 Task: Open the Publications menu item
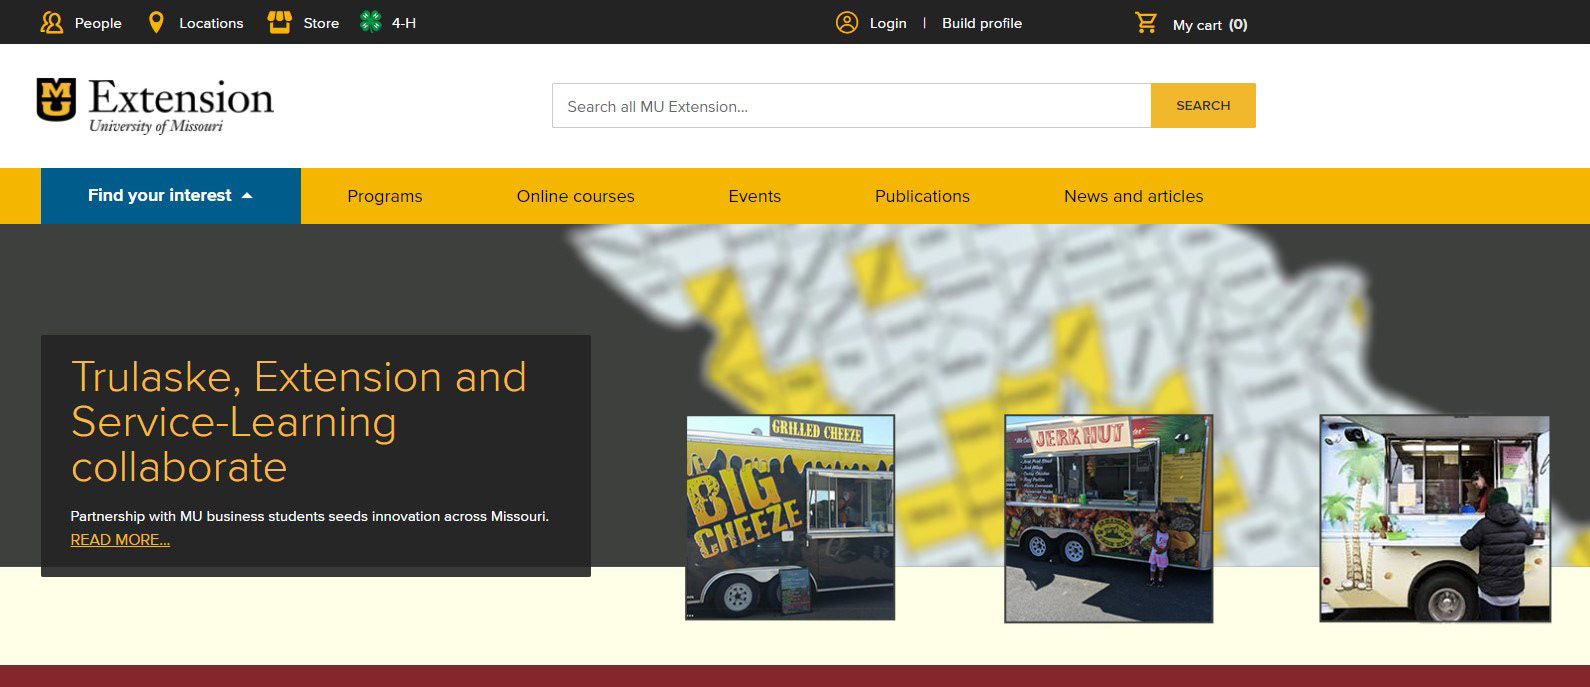(x=922, y=196)
